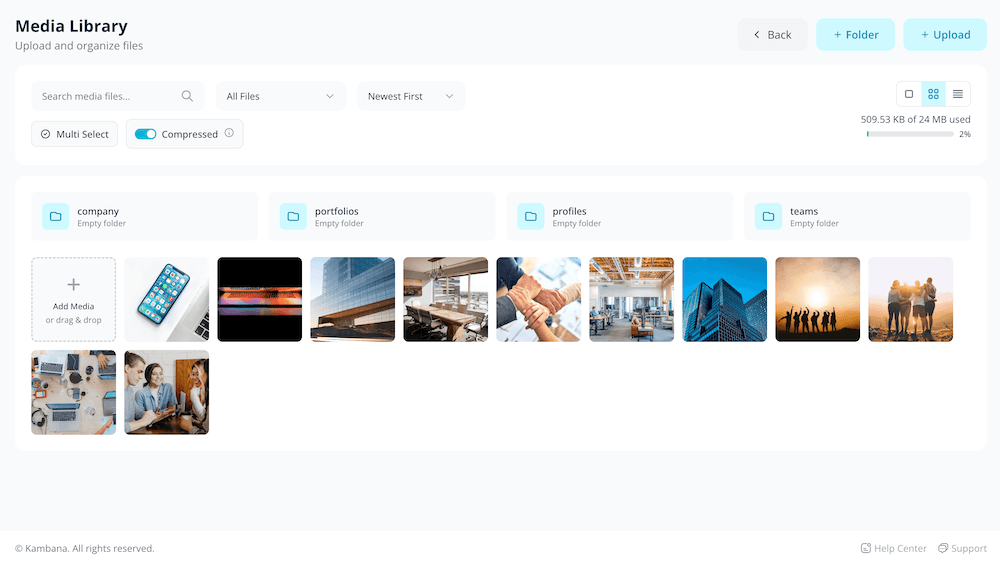1000x563 pixels.
Task: Open the Newest First sort dropdown
Action: coord(411,96)
